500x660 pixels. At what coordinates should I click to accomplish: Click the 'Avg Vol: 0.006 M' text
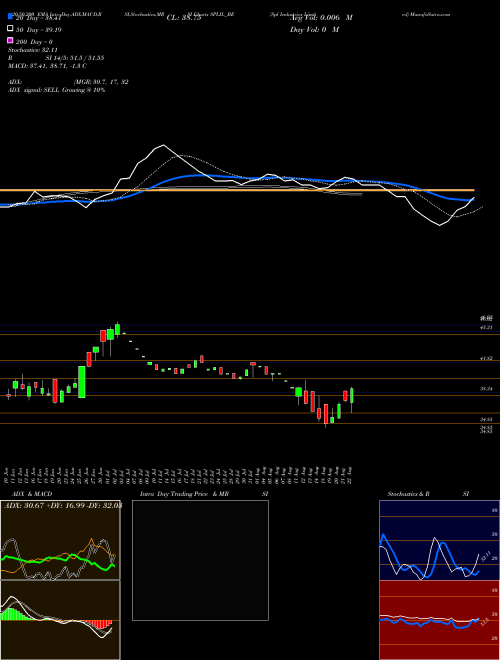click(321, 18)
